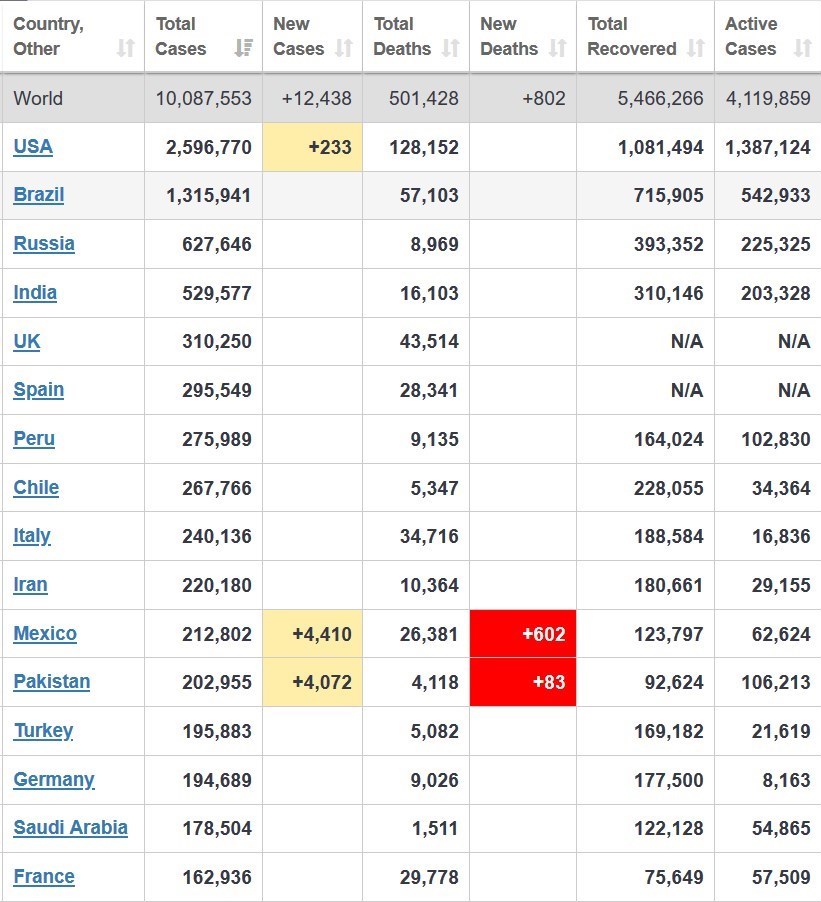The height and width of the screenshot is (902, 821).
Task: Click Total Recovered sort arrows icon
Action: pos(696,48)
